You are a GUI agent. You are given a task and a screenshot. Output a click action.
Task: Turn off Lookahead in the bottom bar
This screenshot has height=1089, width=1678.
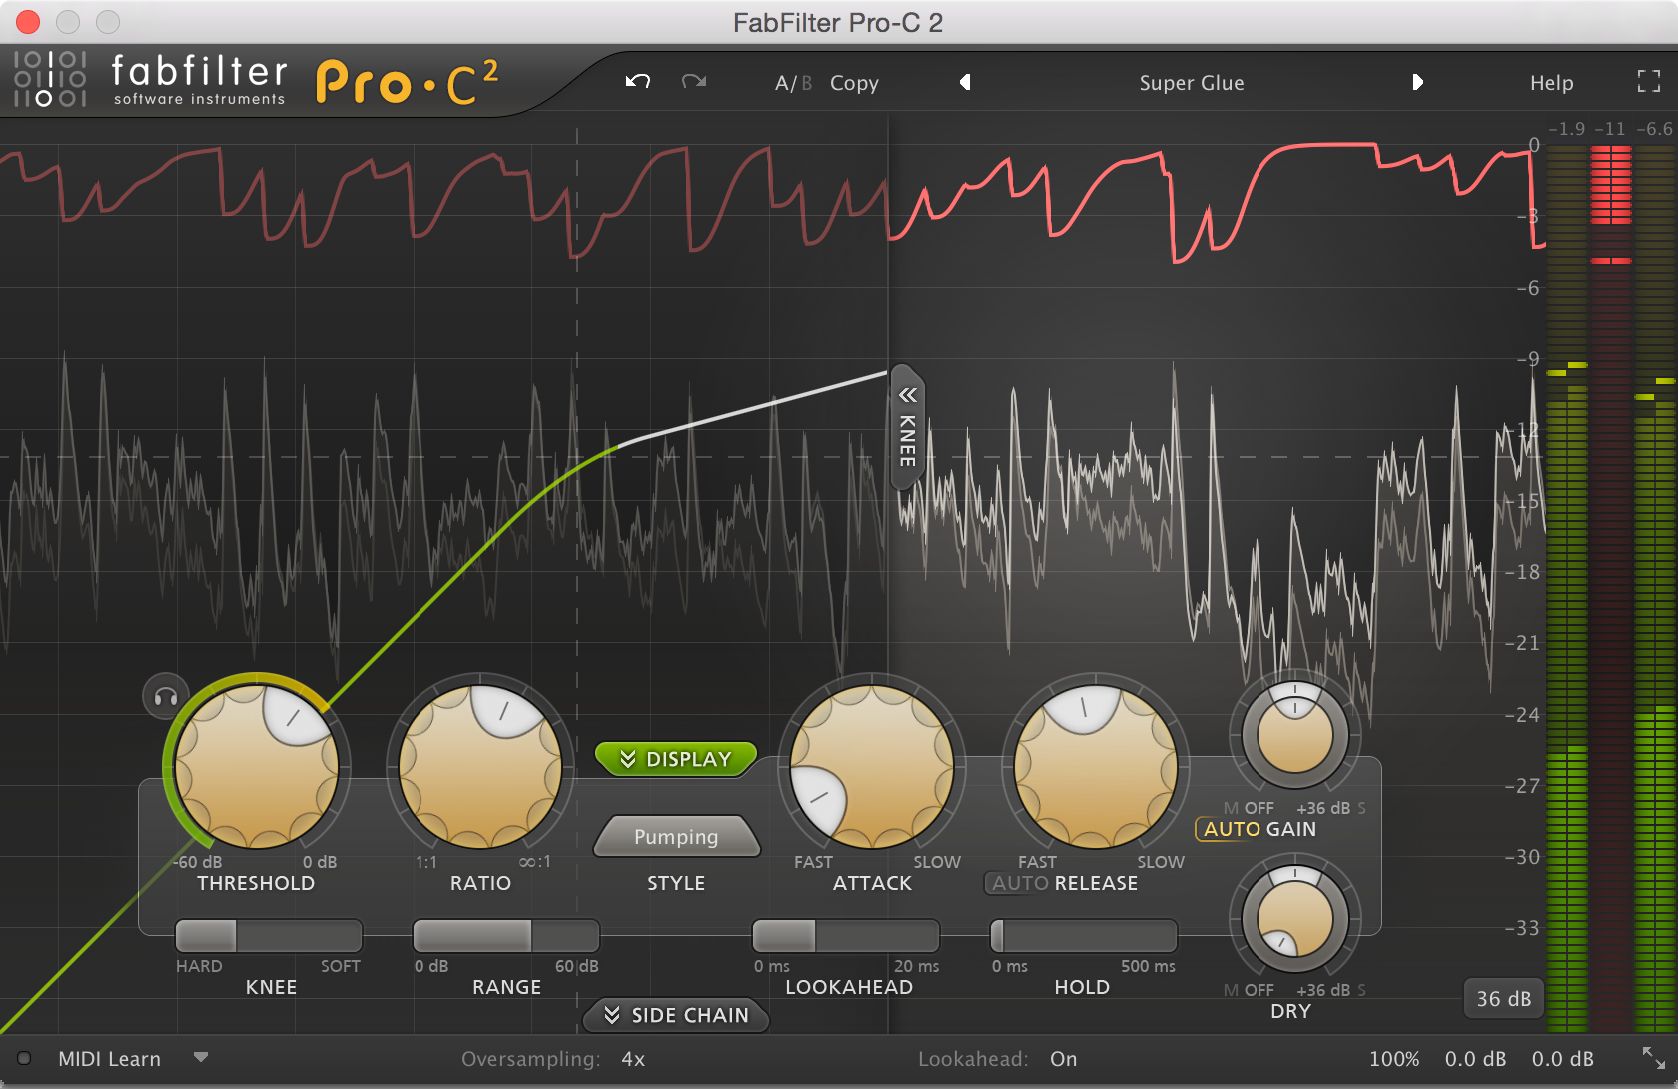point(1063,1058)
